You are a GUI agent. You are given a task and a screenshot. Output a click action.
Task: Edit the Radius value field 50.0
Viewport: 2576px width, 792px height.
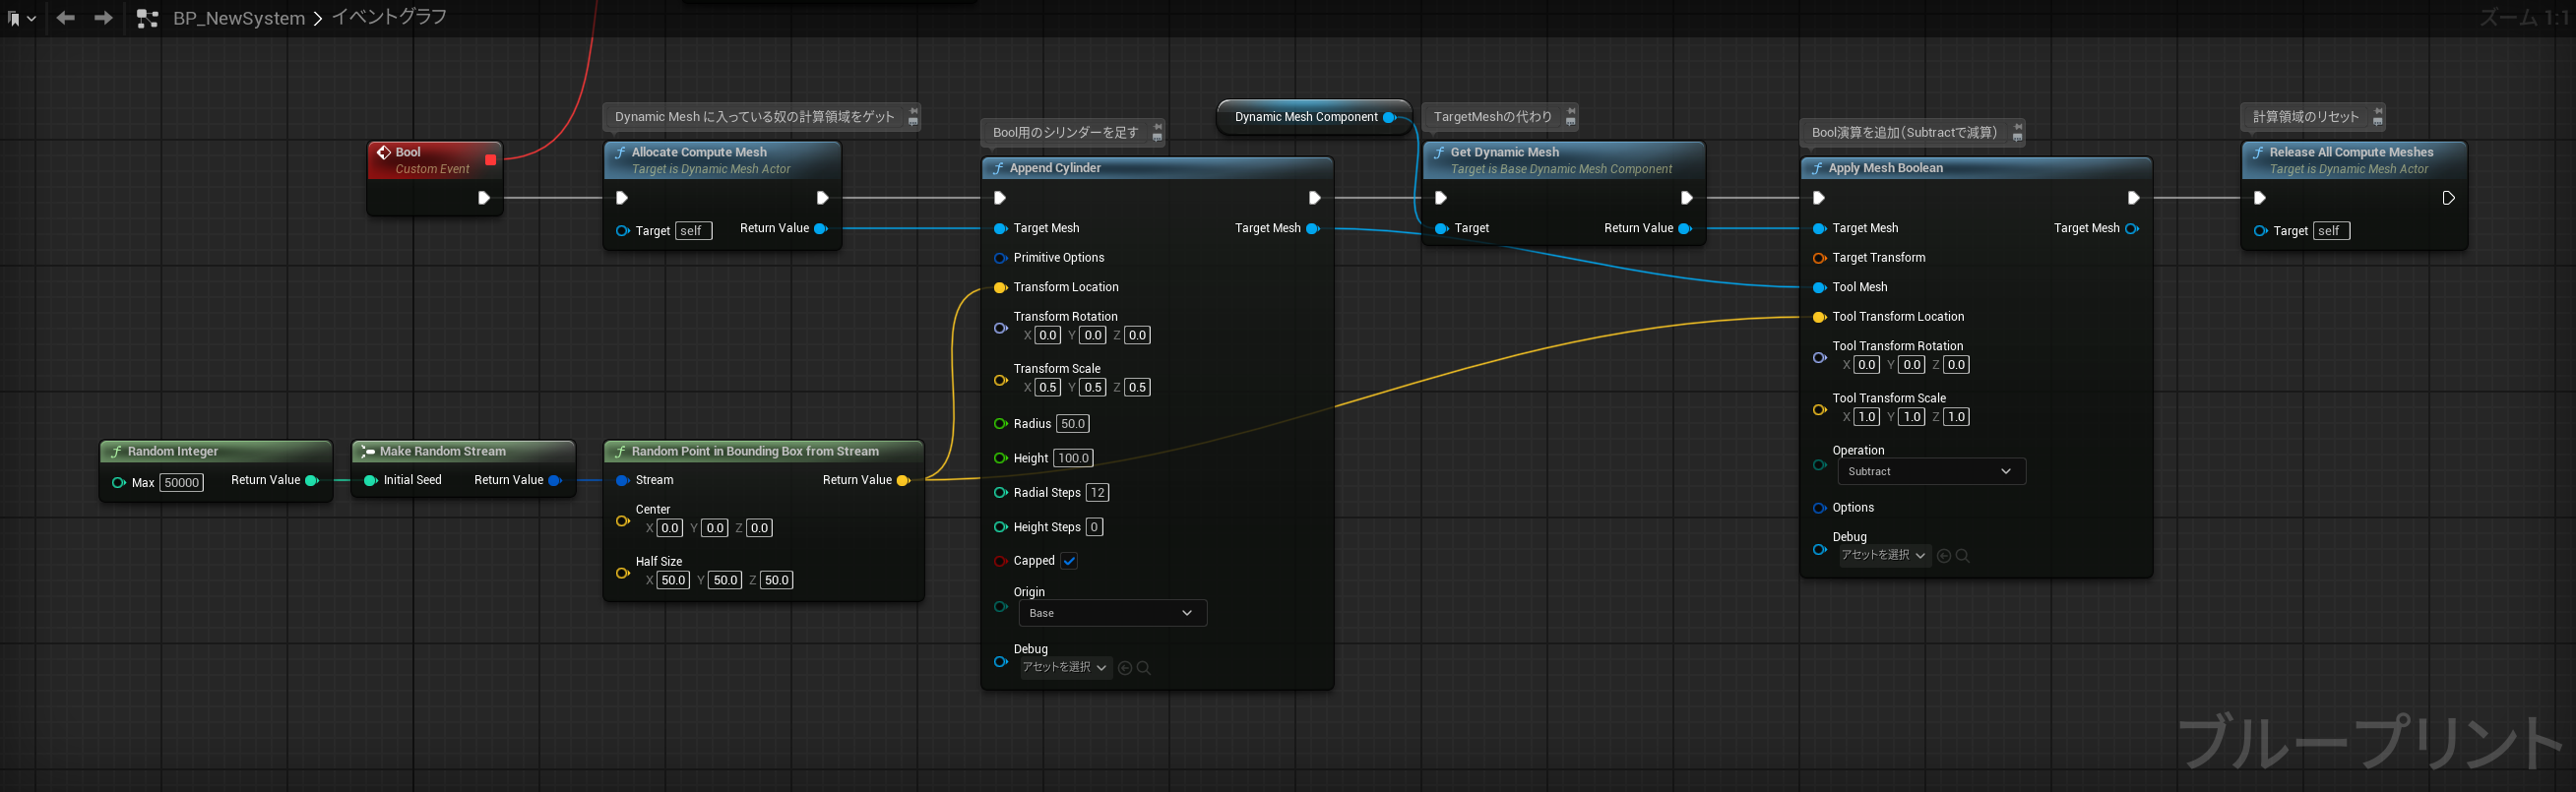tap(1073, 424)
